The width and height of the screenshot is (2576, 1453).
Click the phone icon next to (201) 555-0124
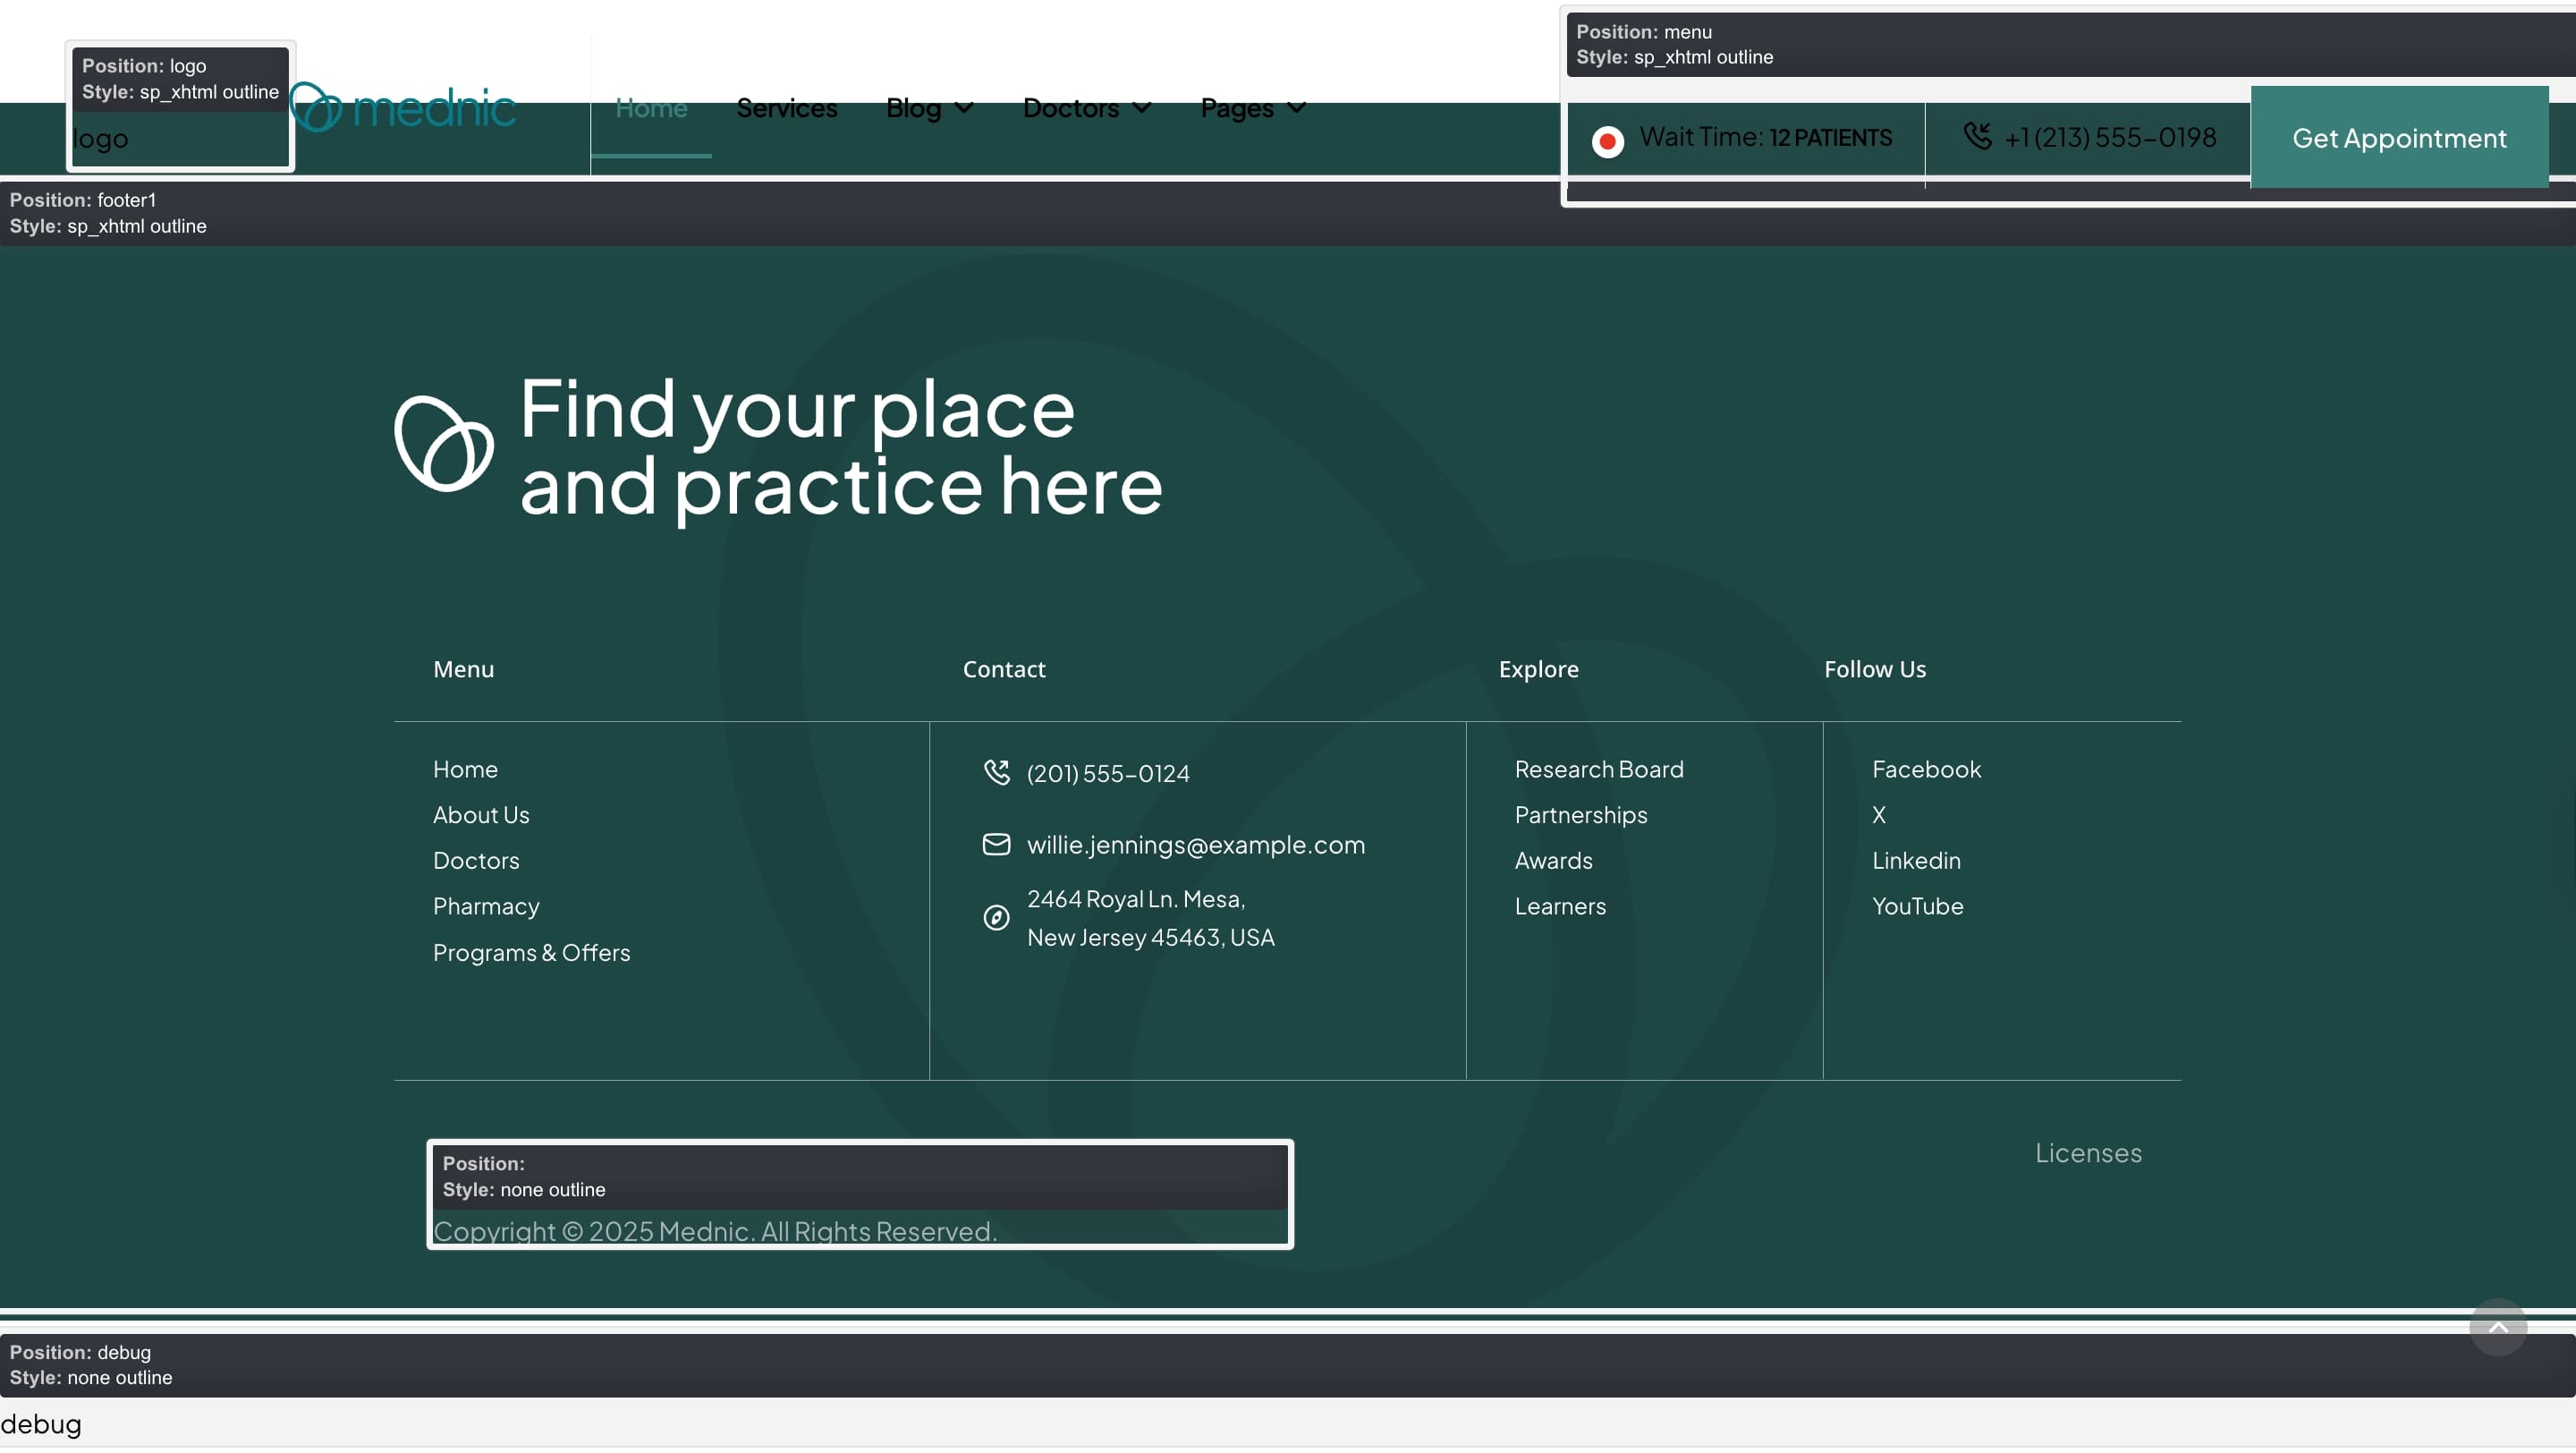pyautogui.click(x=996, y=772)
